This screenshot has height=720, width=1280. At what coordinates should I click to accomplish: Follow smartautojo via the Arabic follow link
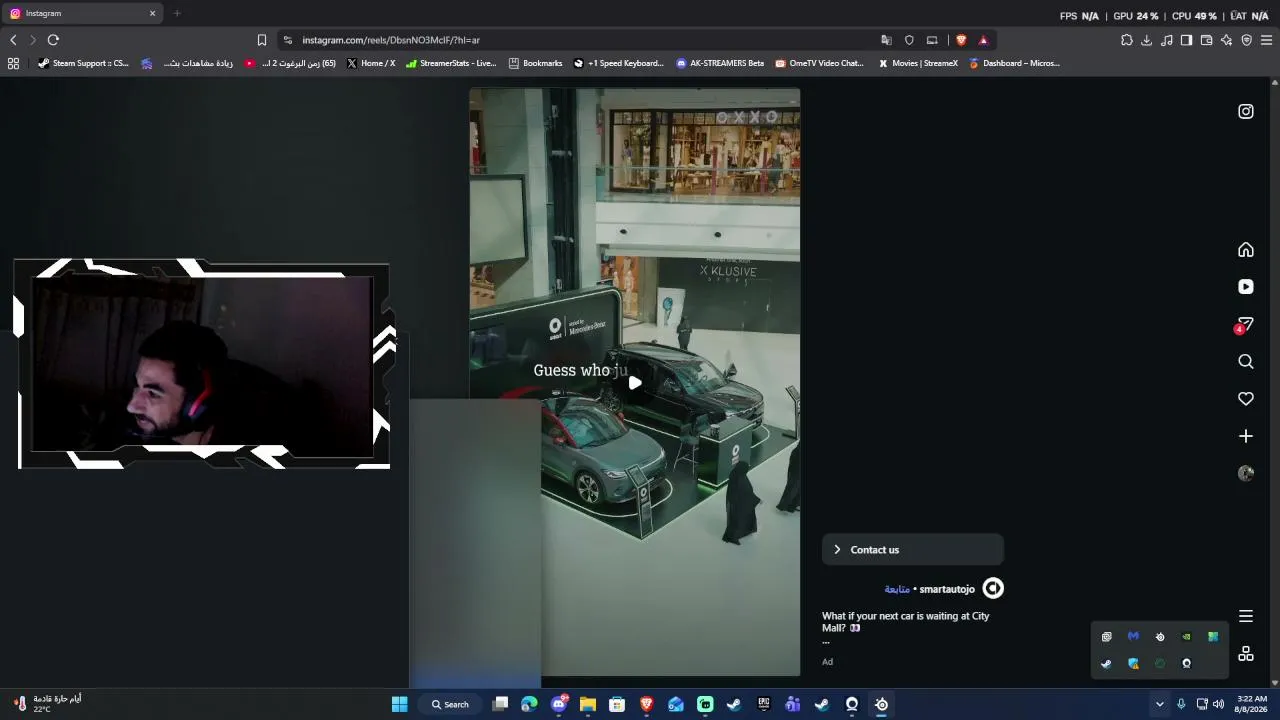(897, 589)
